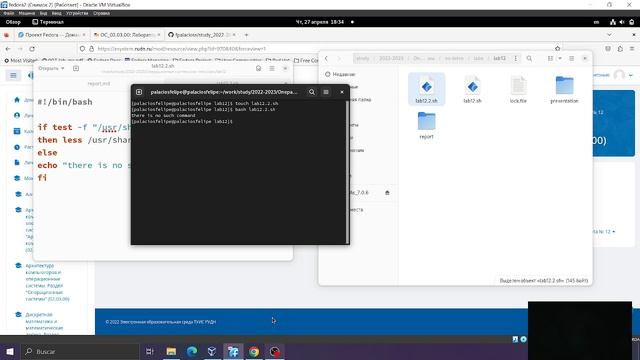This screenshot has width=640, height=360.
Task: Open Windows Task View
Action: pos(150,351)
